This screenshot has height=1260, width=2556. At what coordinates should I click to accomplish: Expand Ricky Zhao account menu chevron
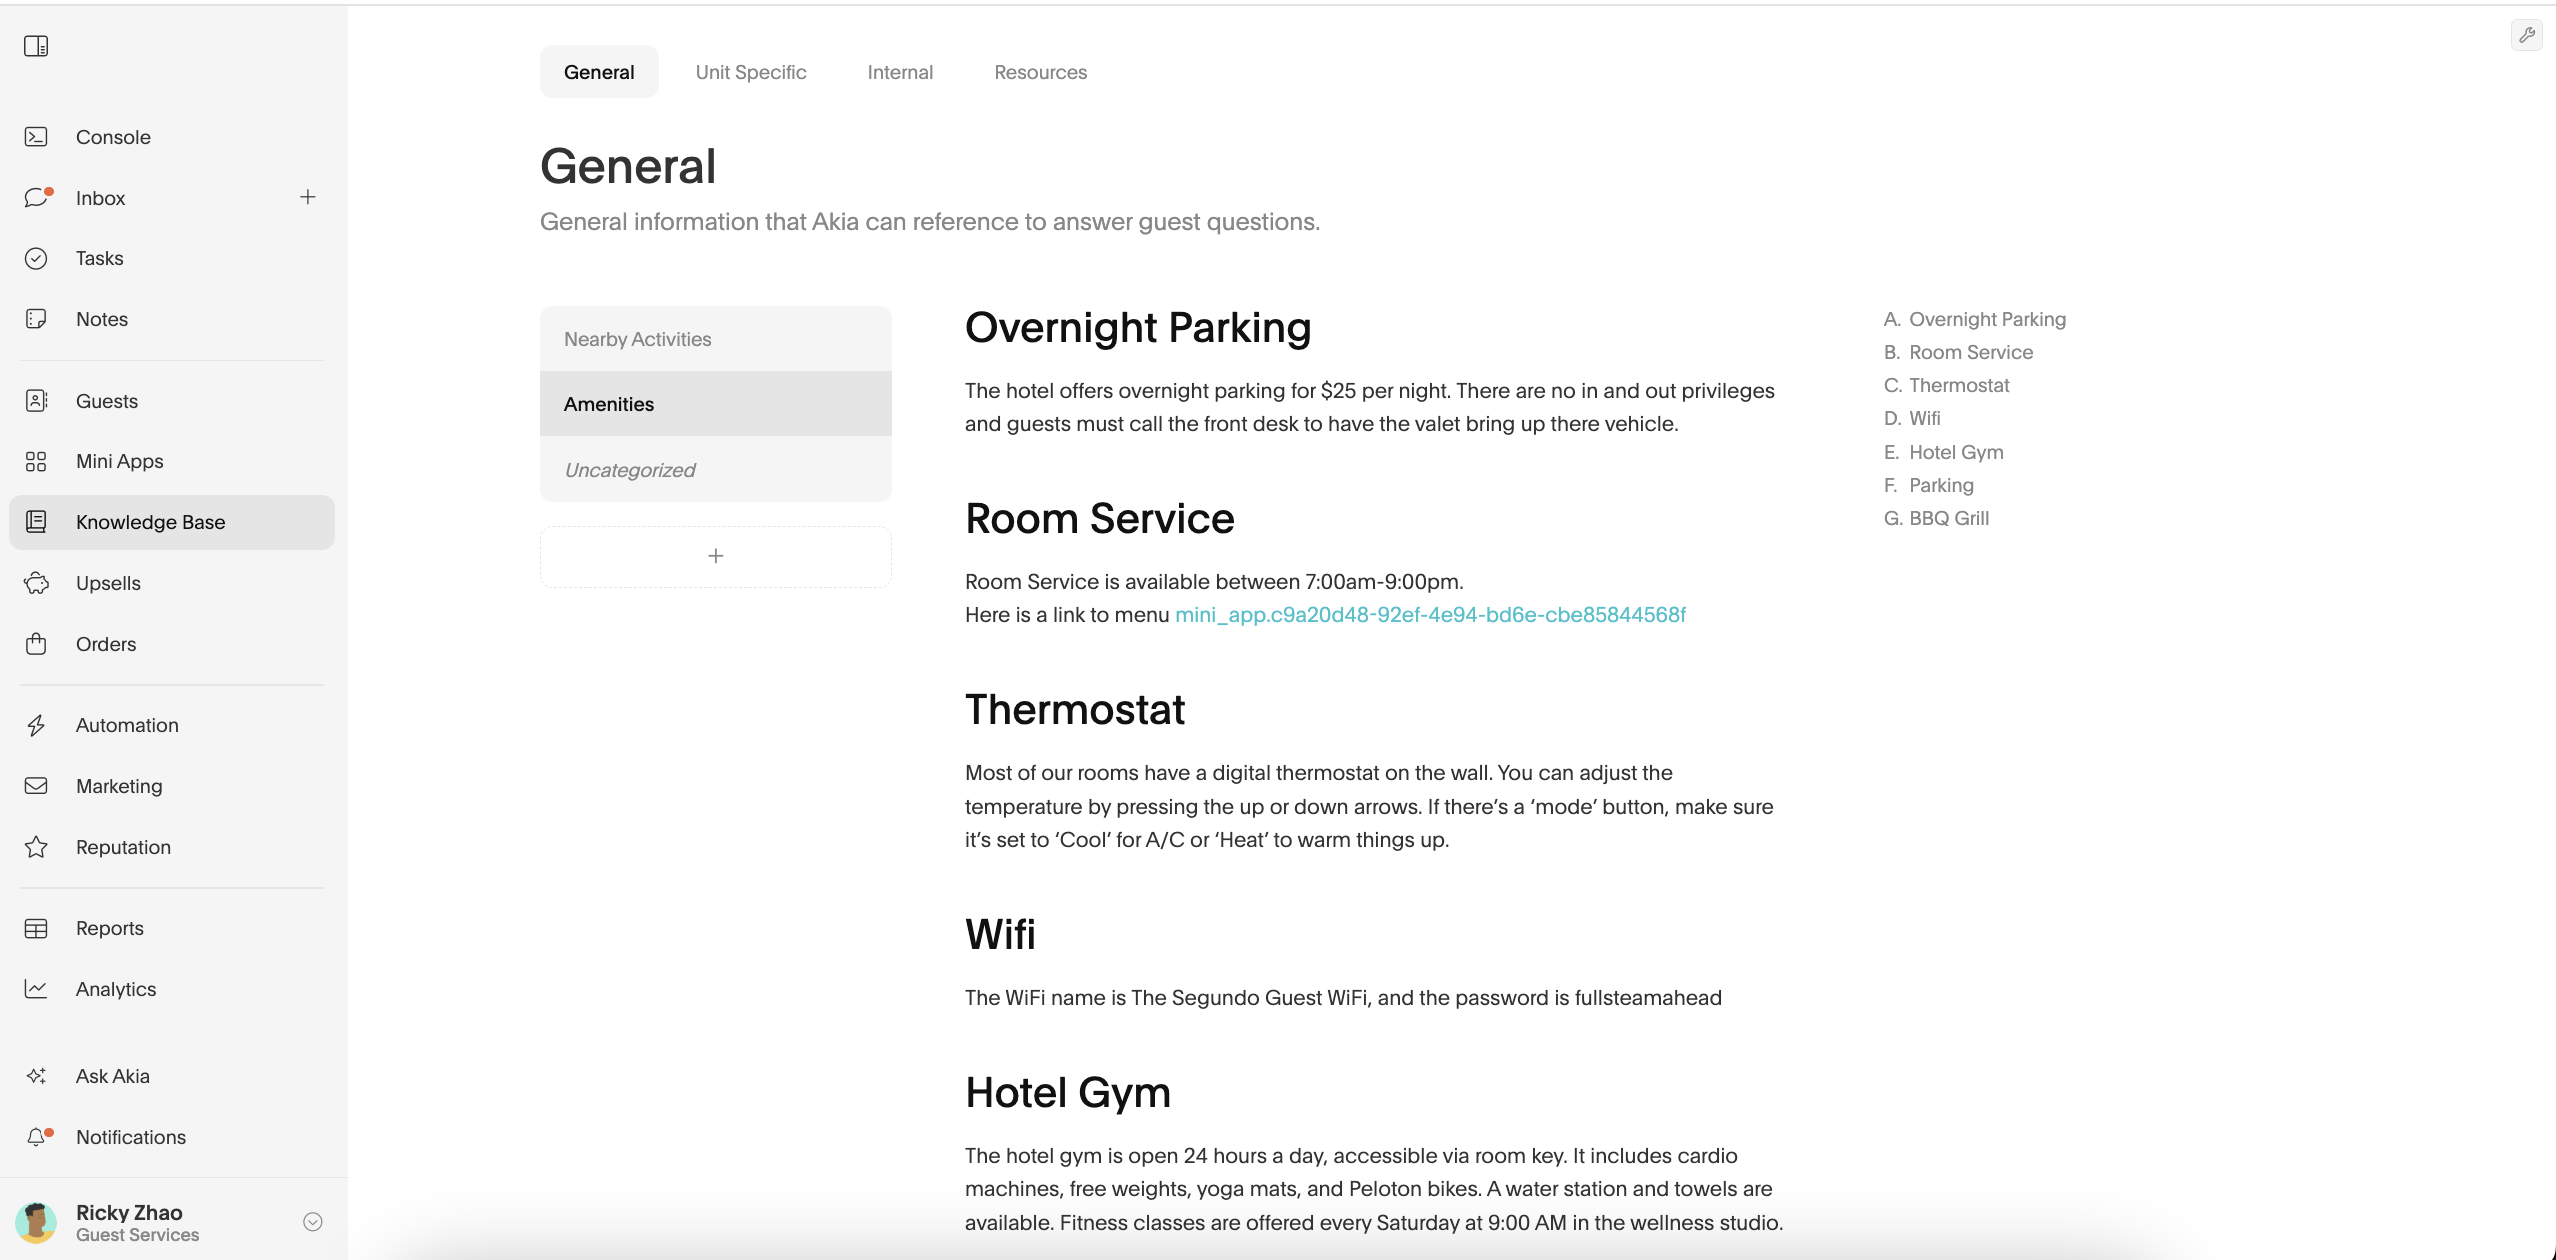pyautogui.click(x=313, y=1222)
